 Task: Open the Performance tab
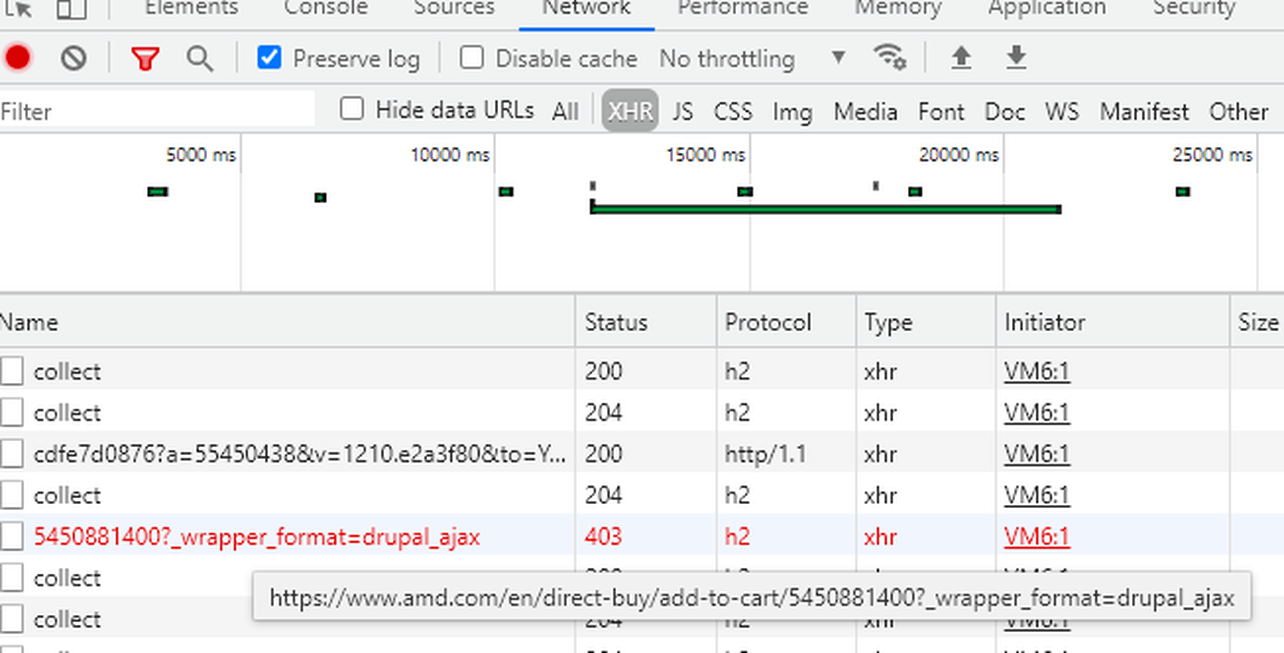(742, 9)
